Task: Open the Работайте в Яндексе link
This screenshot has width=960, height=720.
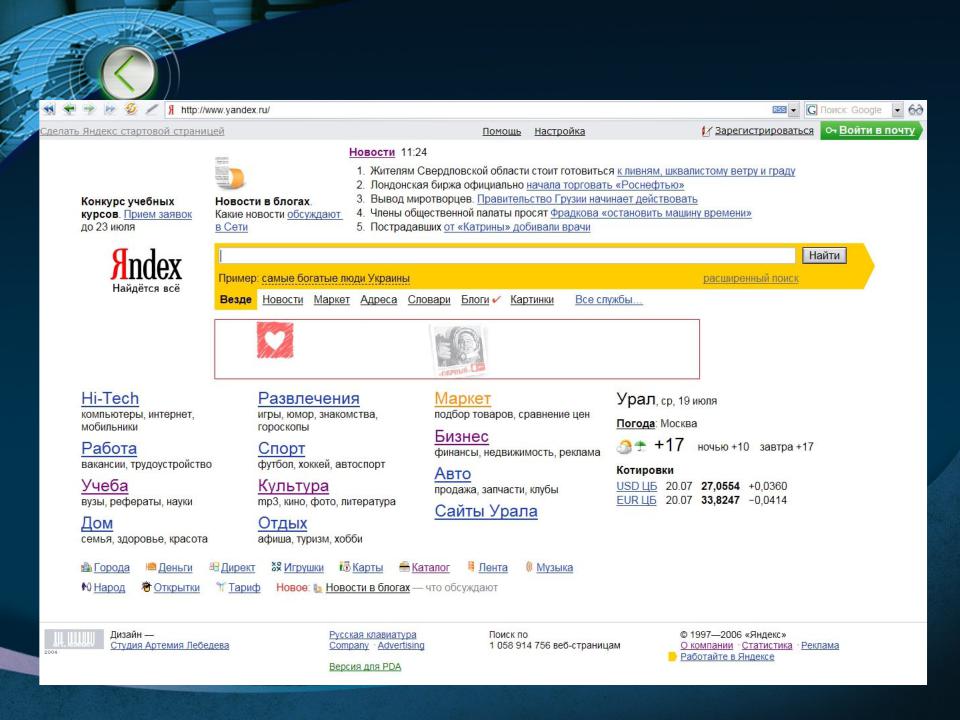Action: (727, 656)
